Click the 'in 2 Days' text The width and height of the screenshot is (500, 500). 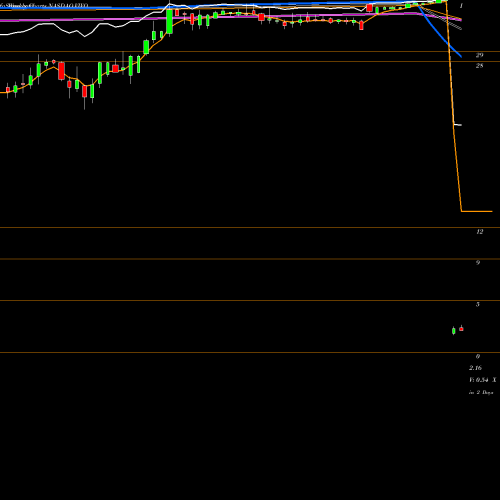point(481,392)
